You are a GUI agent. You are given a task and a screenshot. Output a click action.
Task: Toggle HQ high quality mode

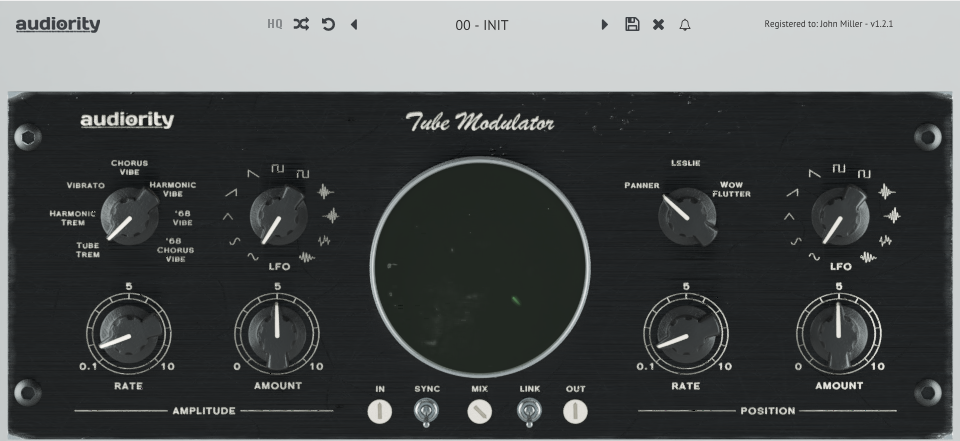click(x=275, y=24)
